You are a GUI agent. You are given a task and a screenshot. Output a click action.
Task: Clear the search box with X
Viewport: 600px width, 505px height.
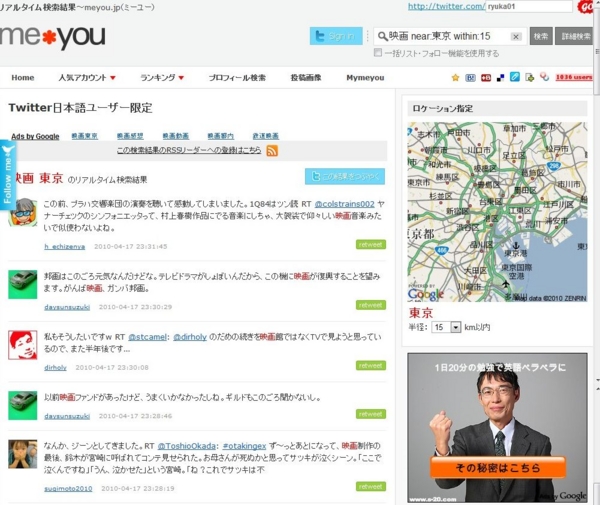516,37
